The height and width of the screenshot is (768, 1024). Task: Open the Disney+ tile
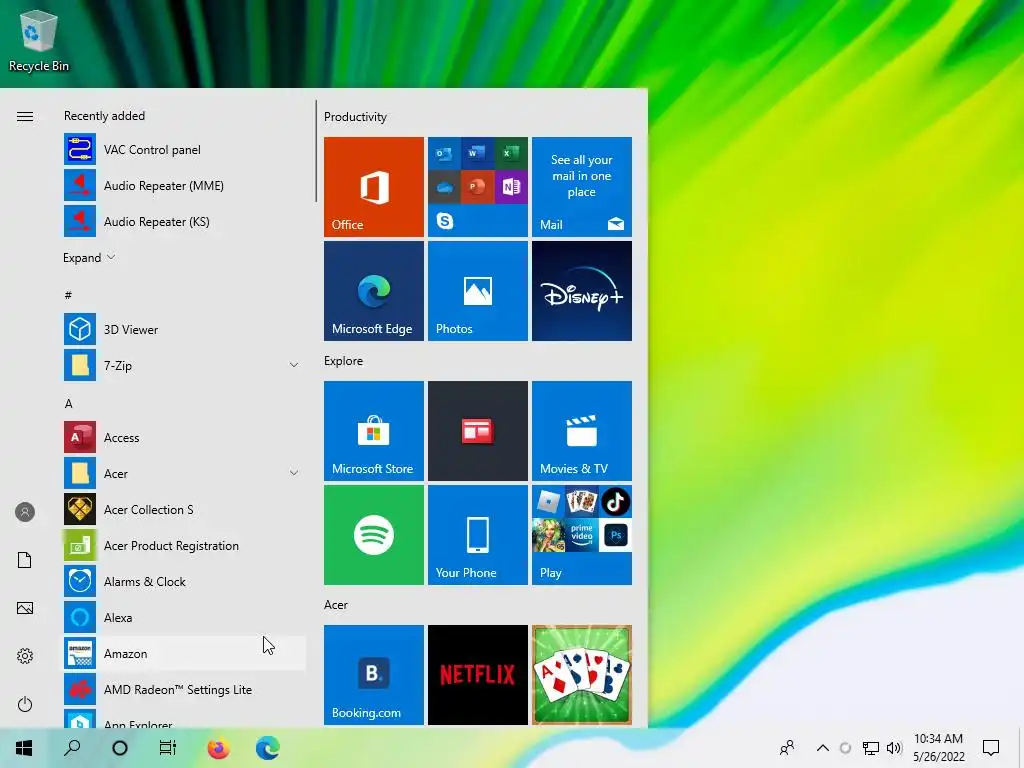[582, 291]
